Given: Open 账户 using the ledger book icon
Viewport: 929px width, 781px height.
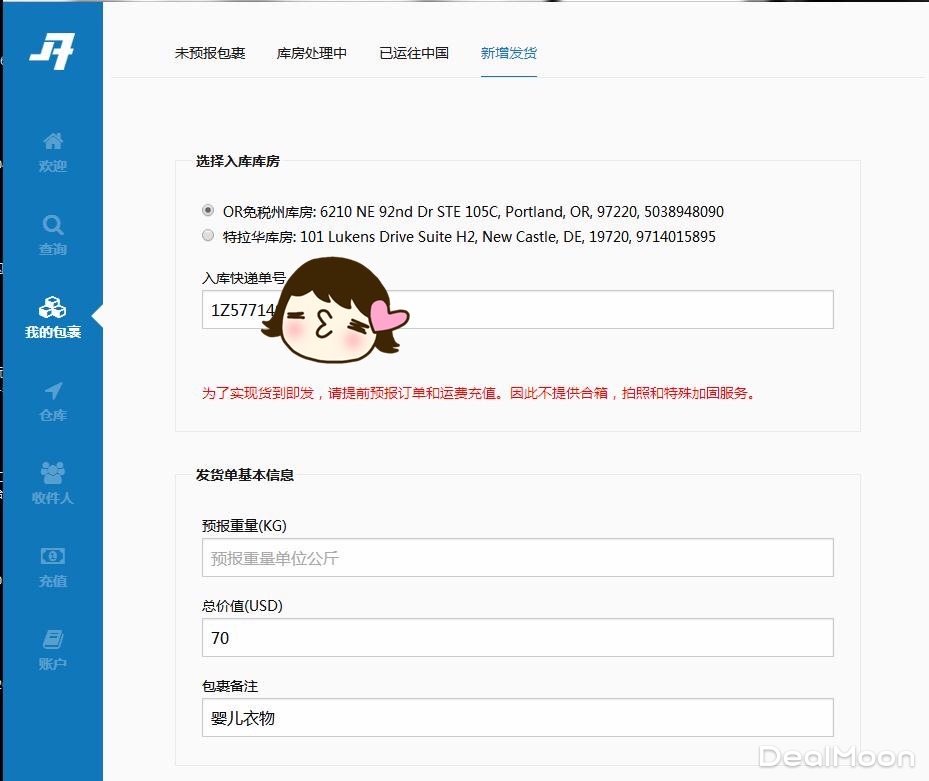Looking at the screenshot, I should click(x=52, y=638).
